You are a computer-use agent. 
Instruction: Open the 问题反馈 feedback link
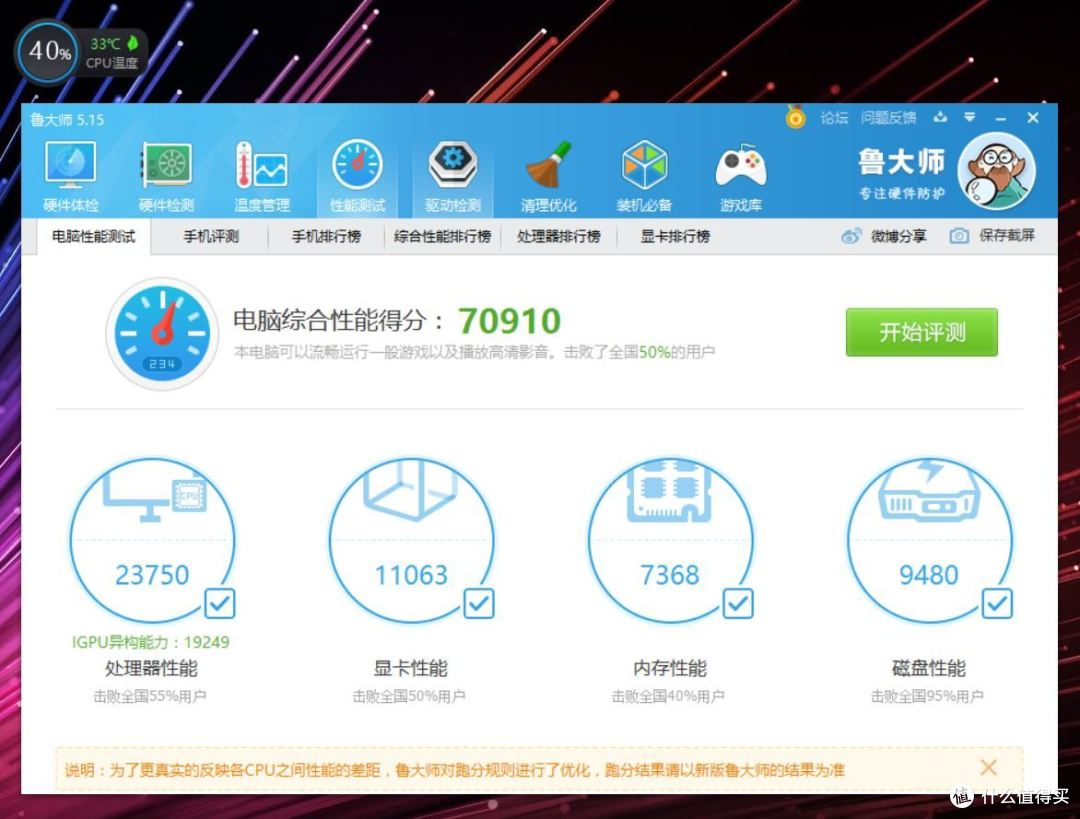point(888,118)
